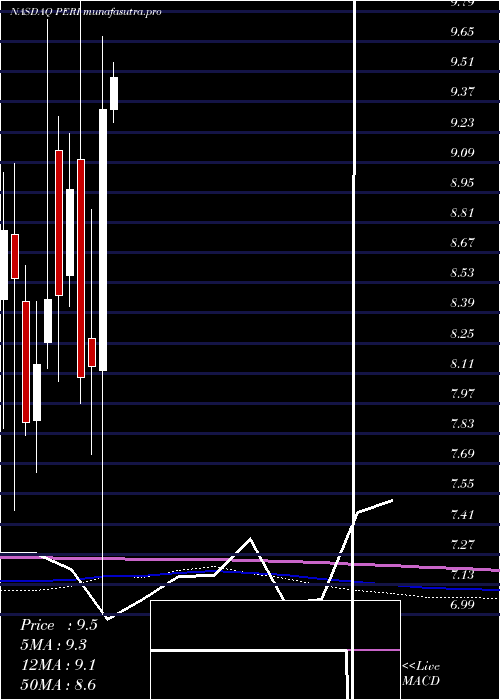
Task: Click the 7.69 price axis label
Action: (x=462, y=454)
